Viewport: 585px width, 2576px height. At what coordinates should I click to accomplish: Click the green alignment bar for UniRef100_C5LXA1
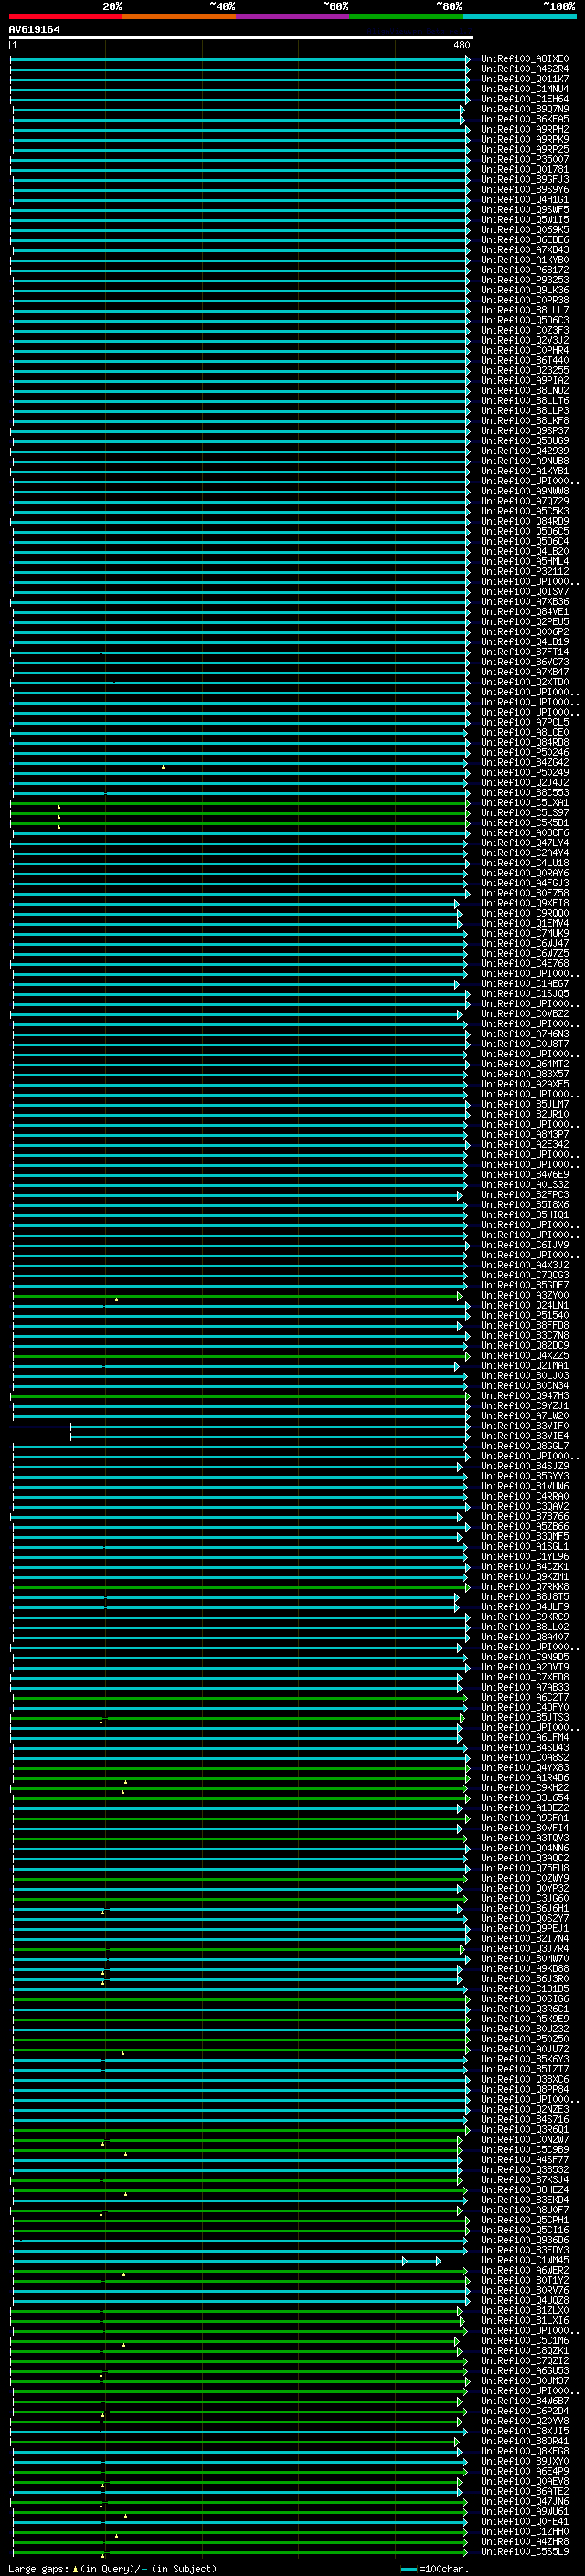[240, 803]
